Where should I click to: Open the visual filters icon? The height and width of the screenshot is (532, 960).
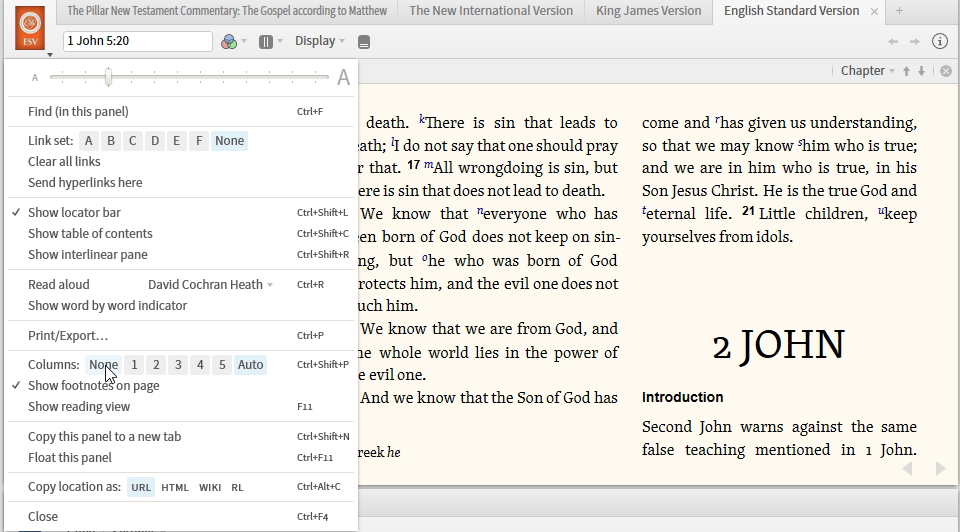tap(229, 42)
